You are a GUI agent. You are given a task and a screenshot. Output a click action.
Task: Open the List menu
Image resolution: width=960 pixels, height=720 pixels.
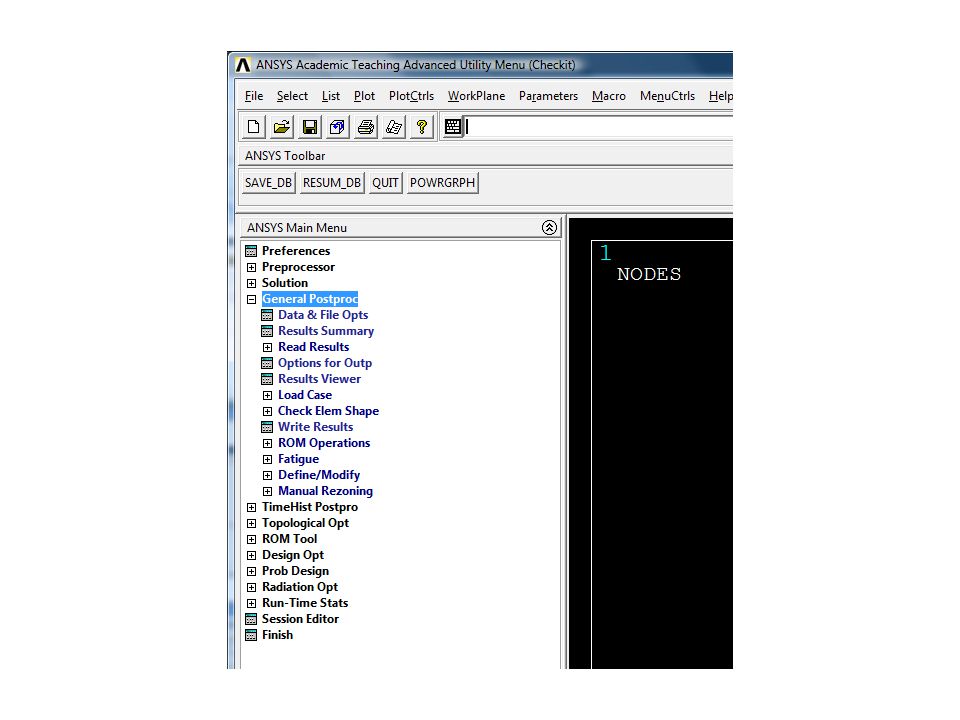(331, 96)
